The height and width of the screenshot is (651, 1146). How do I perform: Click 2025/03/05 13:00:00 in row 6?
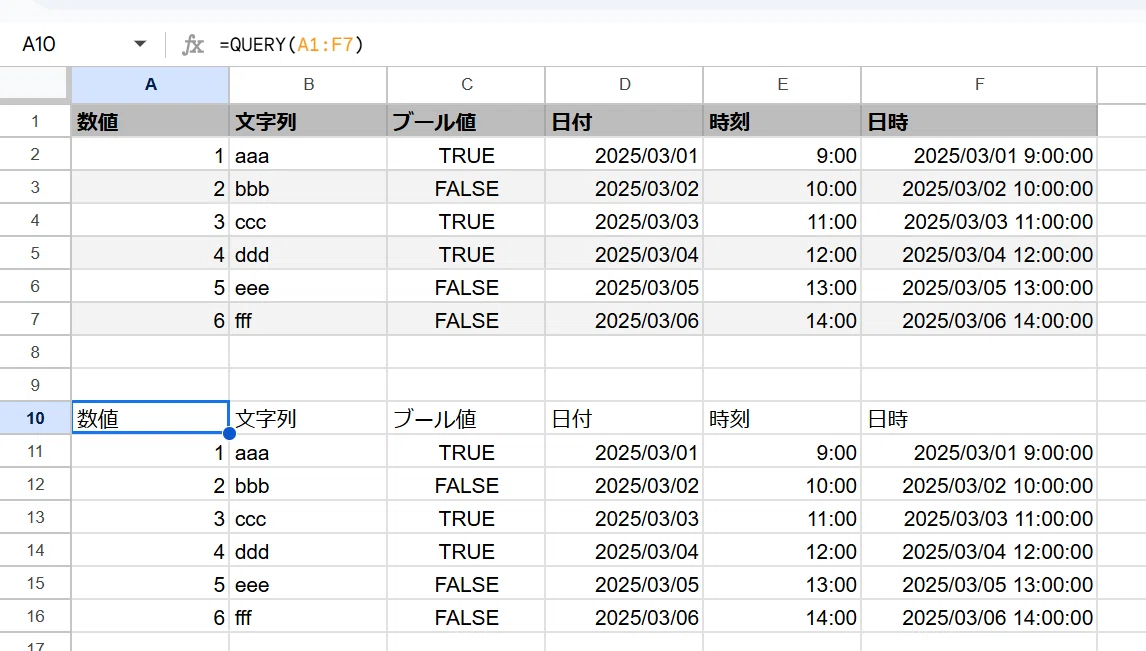tap(979, 286)
